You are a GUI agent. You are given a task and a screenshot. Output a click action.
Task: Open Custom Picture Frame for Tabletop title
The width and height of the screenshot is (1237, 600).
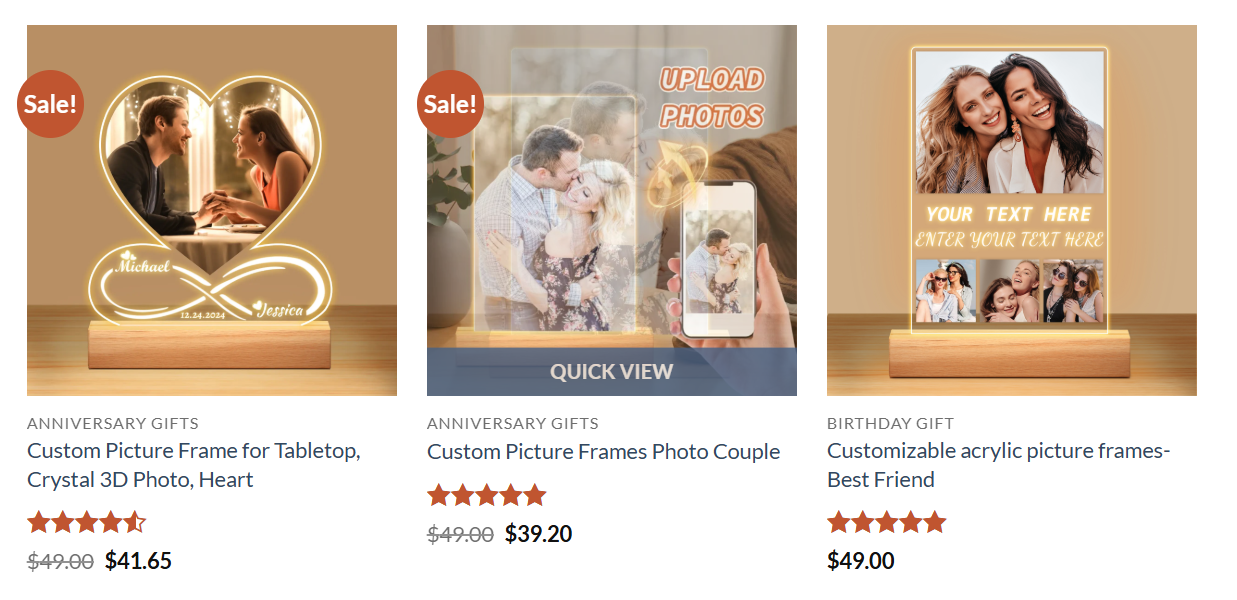coord(194,465)
